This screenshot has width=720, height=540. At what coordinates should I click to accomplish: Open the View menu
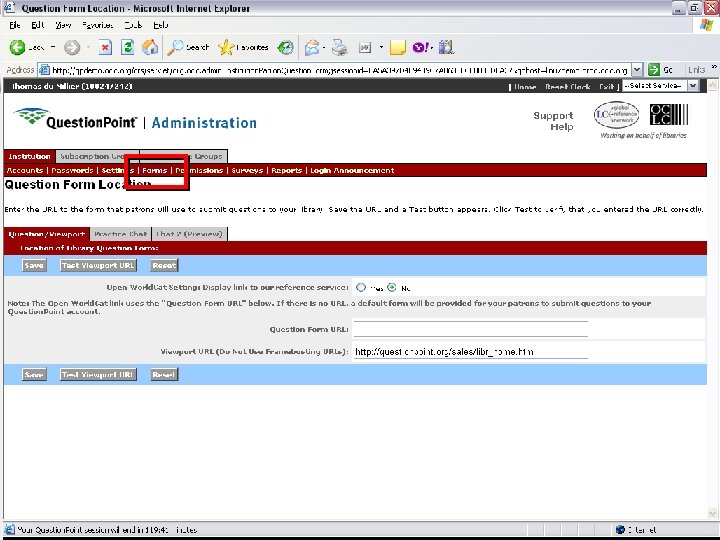point(63,25)
